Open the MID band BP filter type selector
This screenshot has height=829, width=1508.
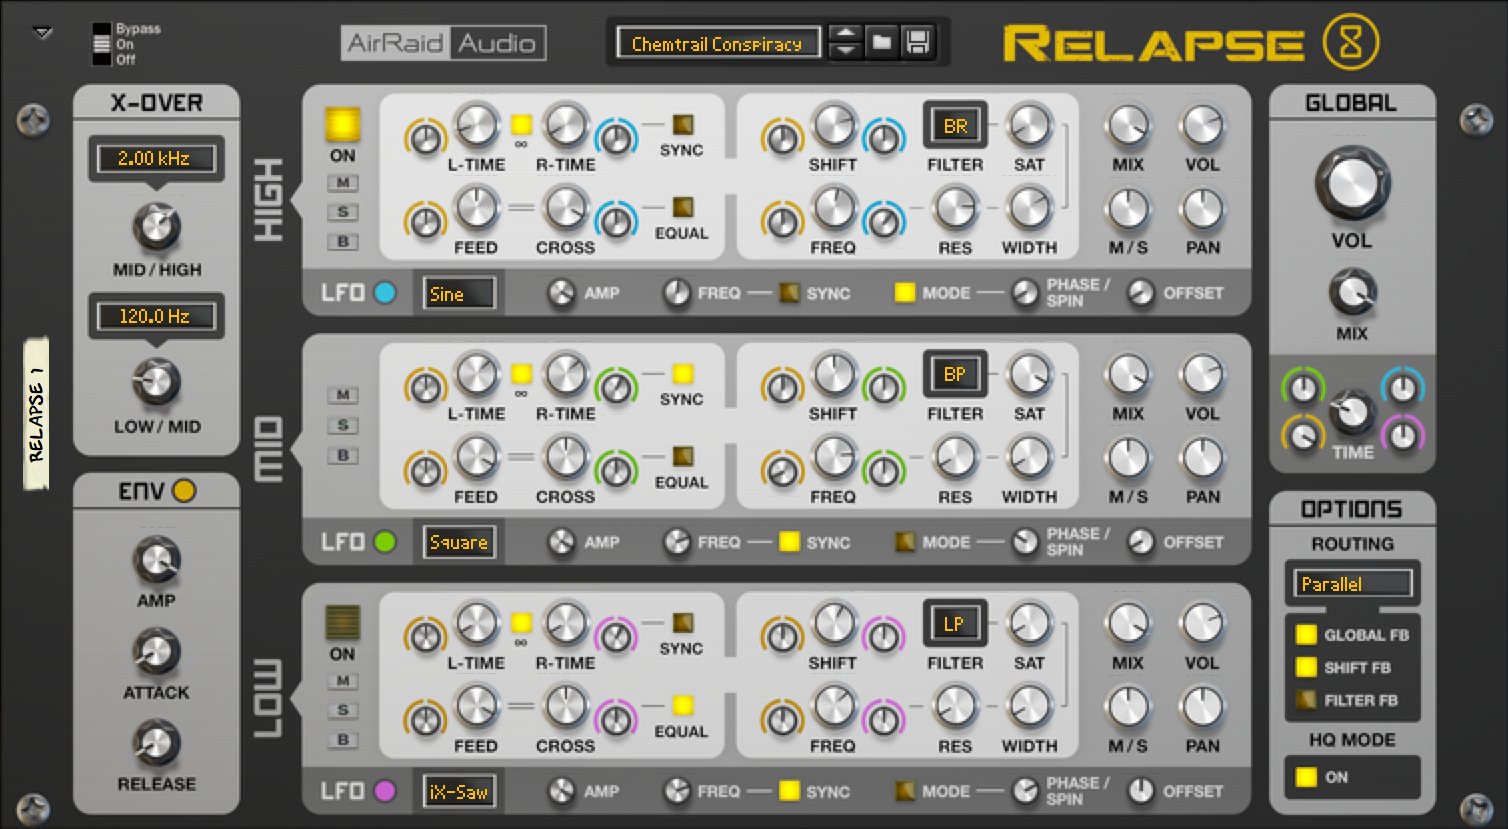[955, 375]
